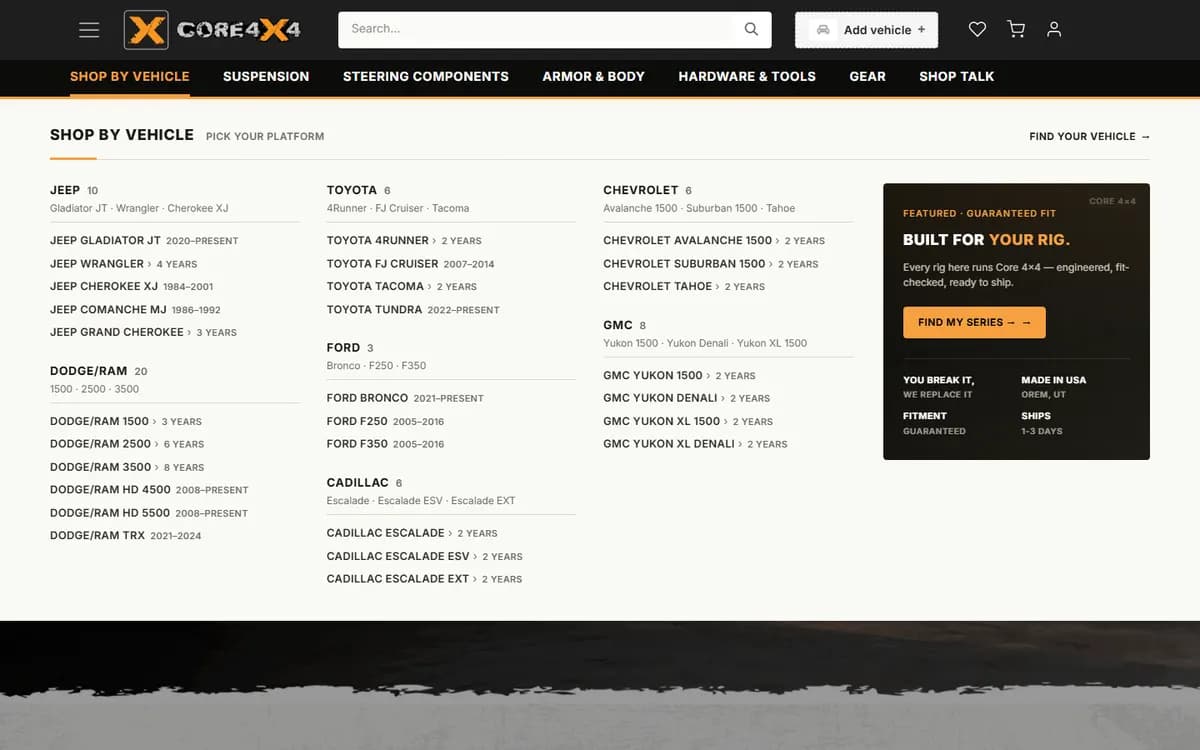Open the wishlist heart icon

coord(978,30)
